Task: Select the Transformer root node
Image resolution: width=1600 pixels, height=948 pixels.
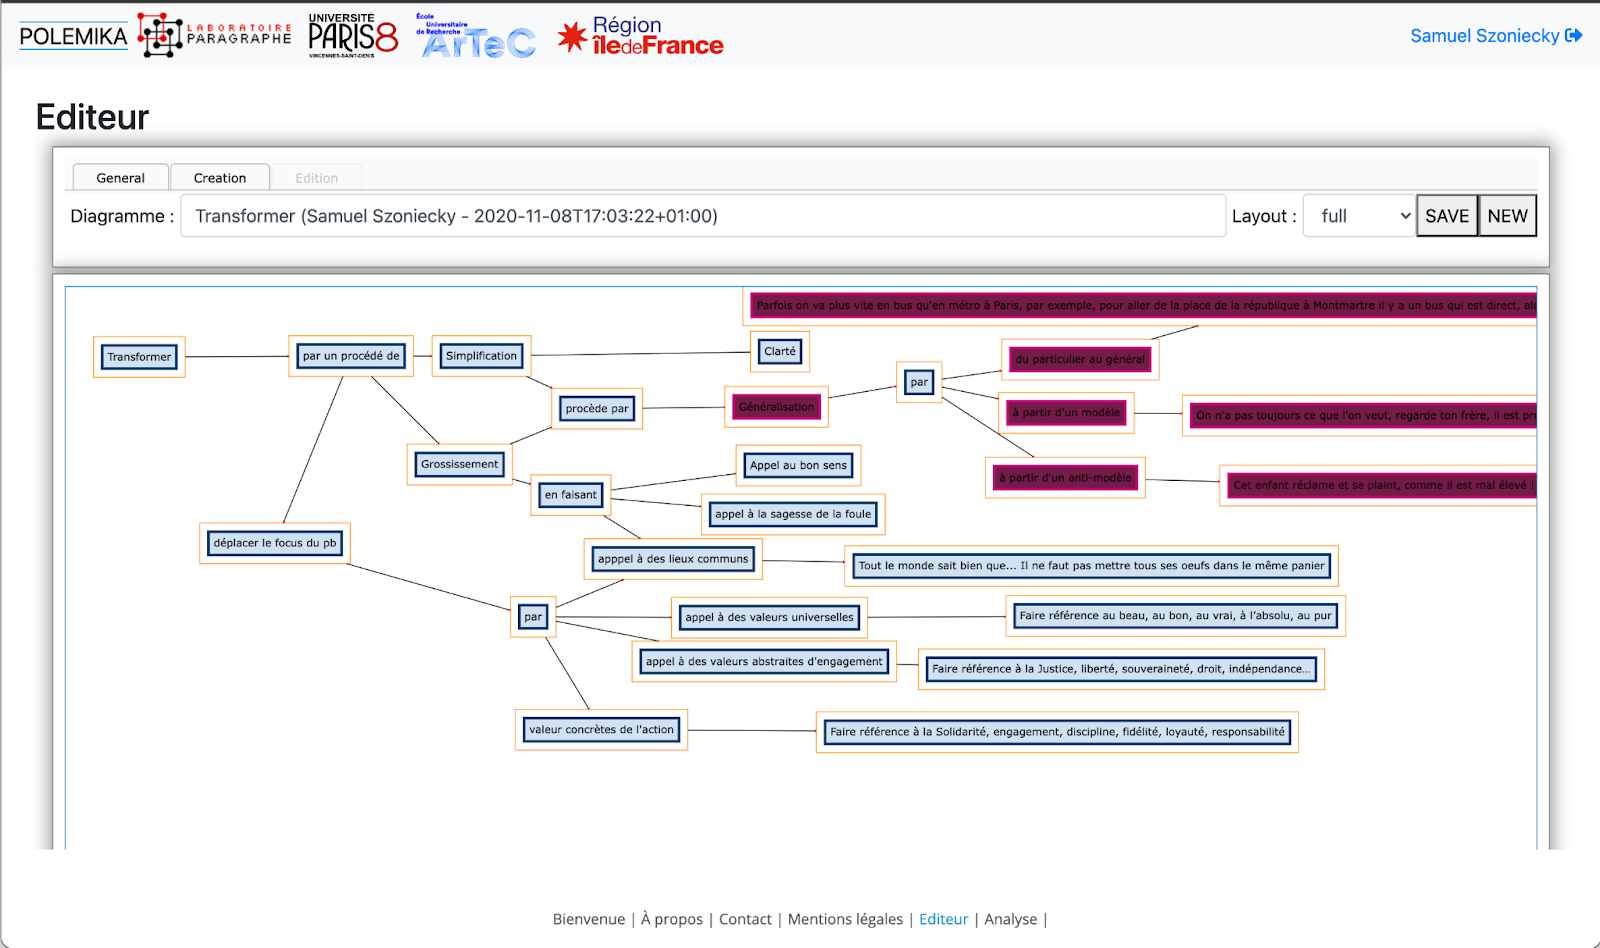Action: [139, 357]
